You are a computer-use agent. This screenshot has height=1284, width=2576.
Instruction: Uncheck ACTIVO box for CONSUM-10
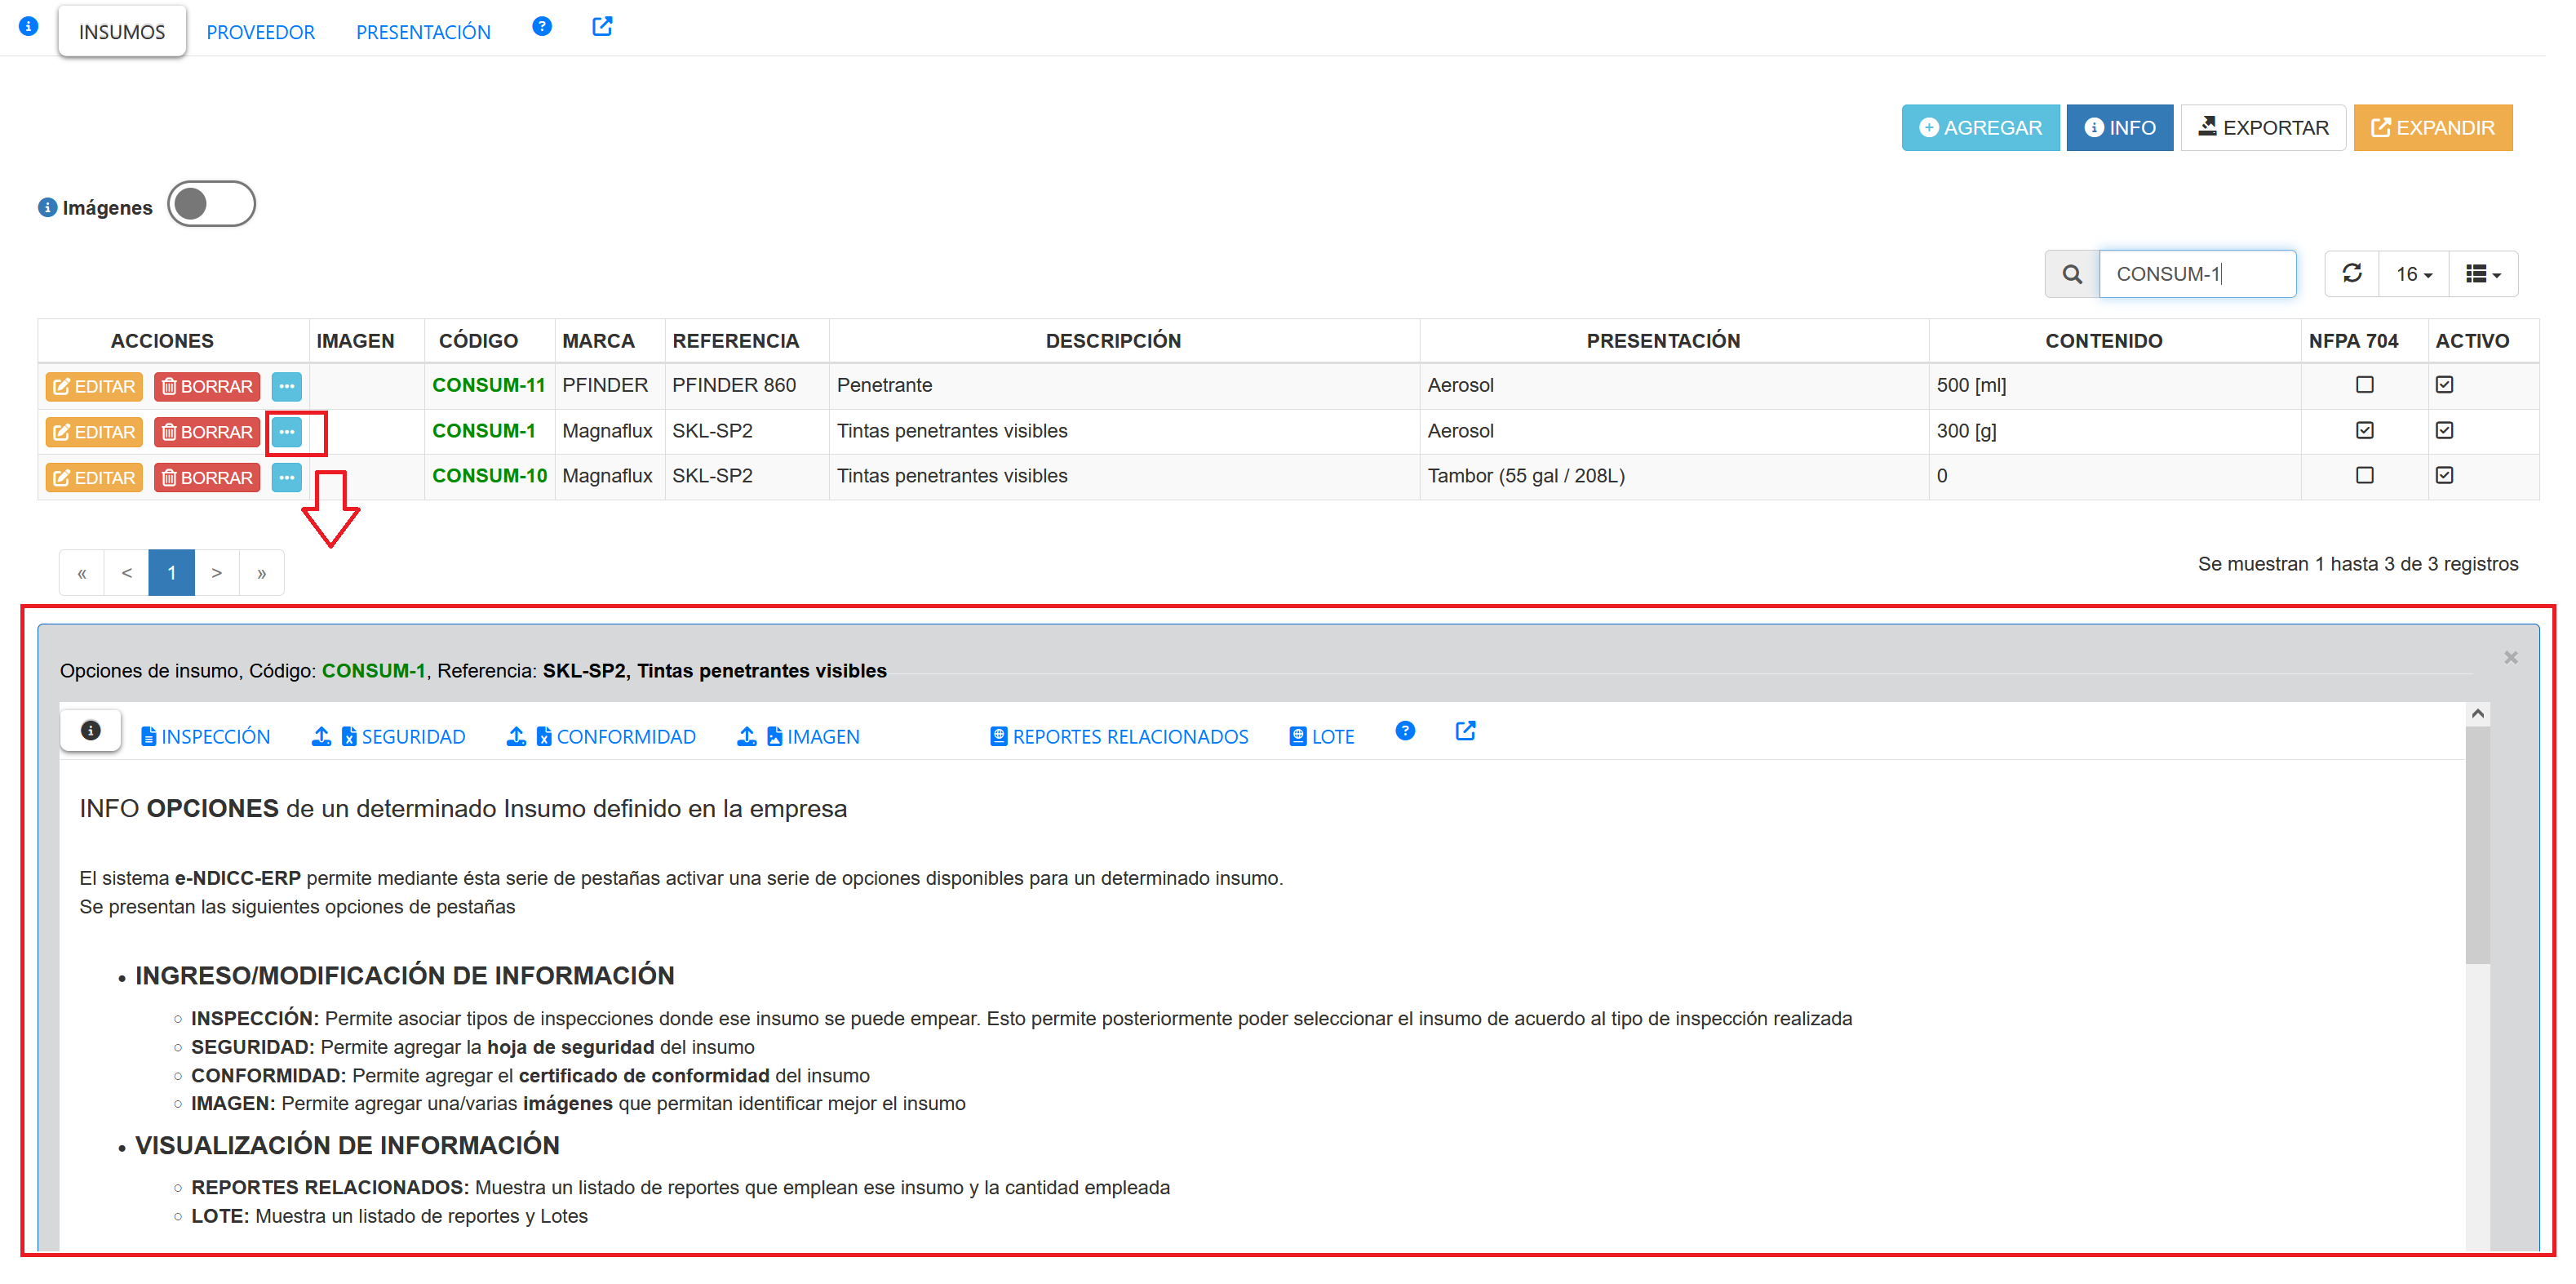click(2444, 476)
